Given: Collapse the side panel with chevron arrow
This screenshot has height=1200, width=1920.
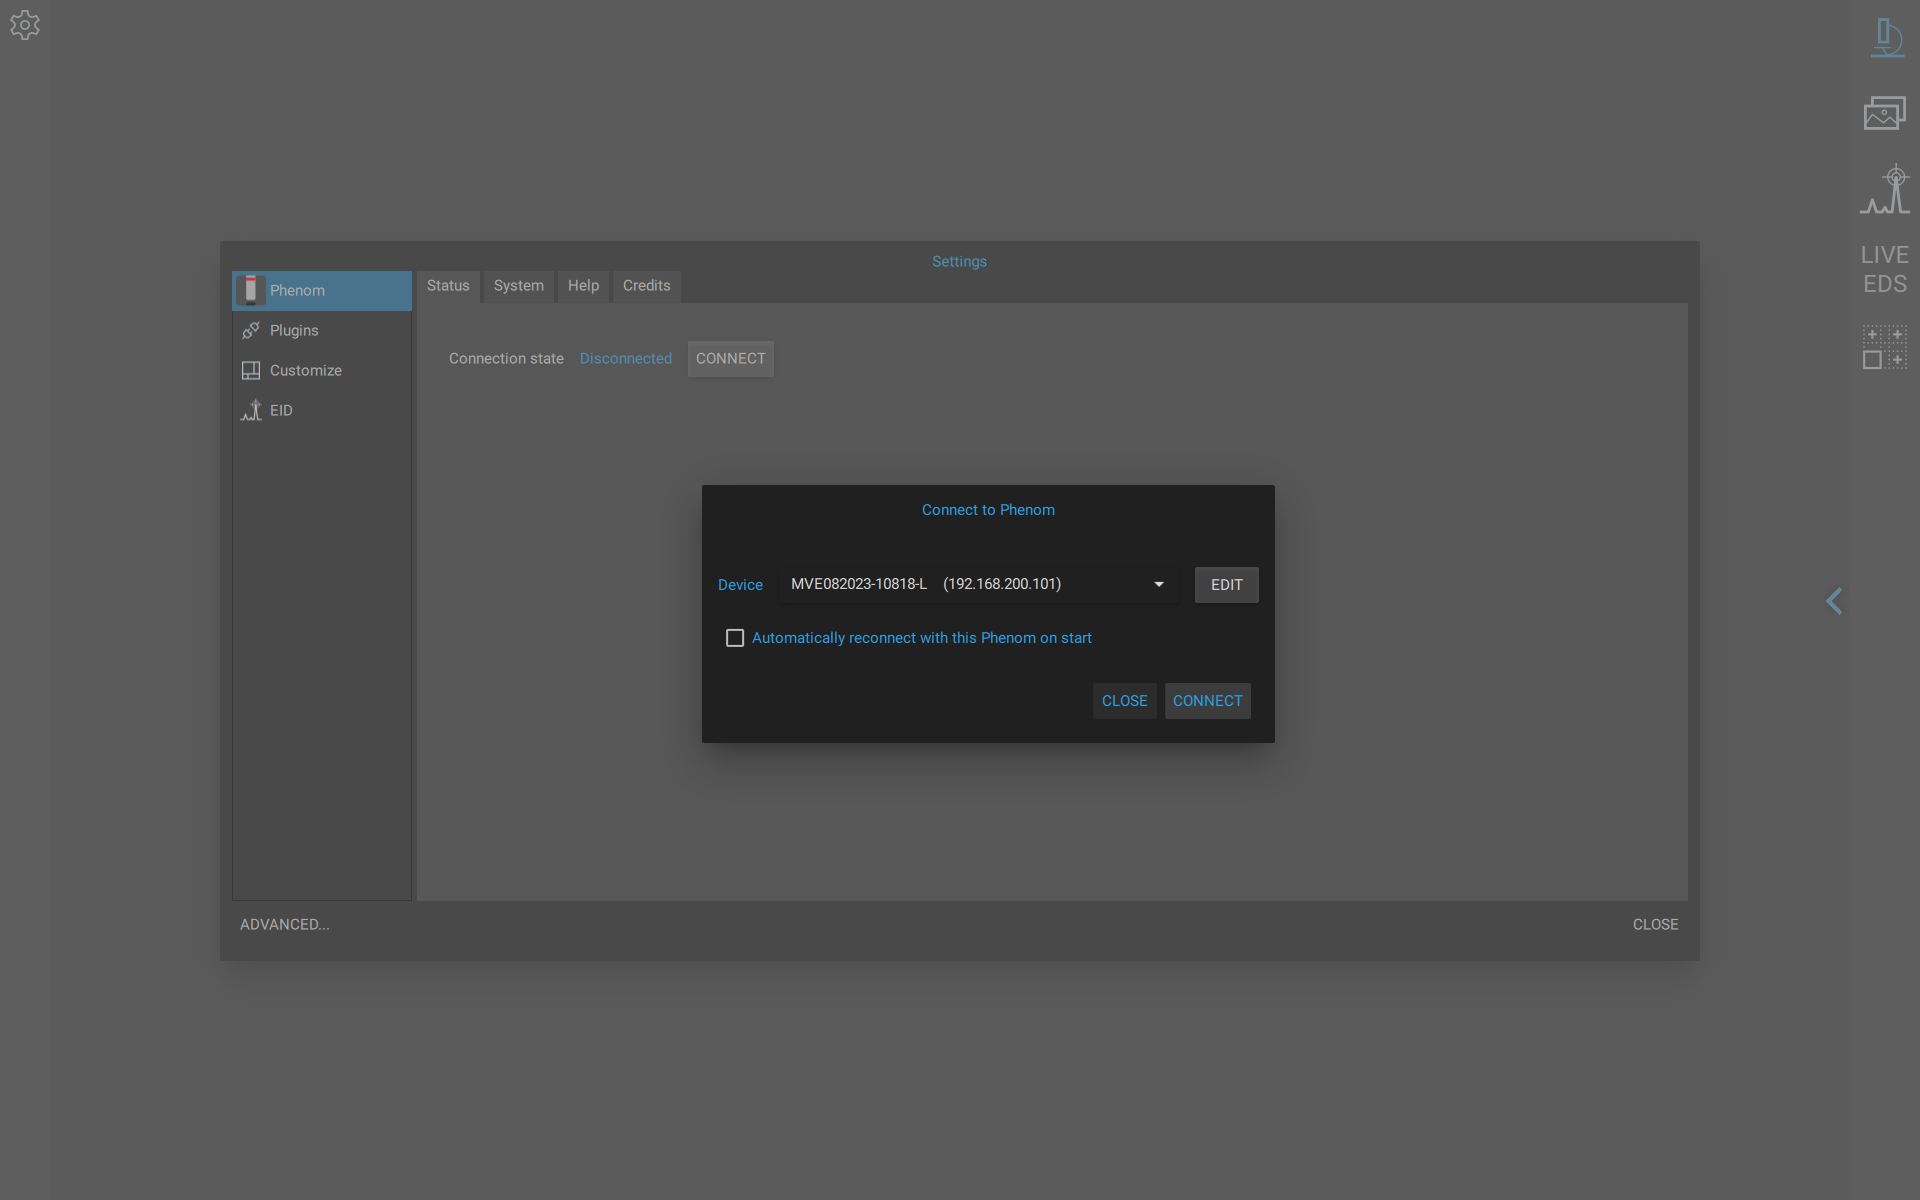Looking at the screenshot, I should coord(1834,601).
